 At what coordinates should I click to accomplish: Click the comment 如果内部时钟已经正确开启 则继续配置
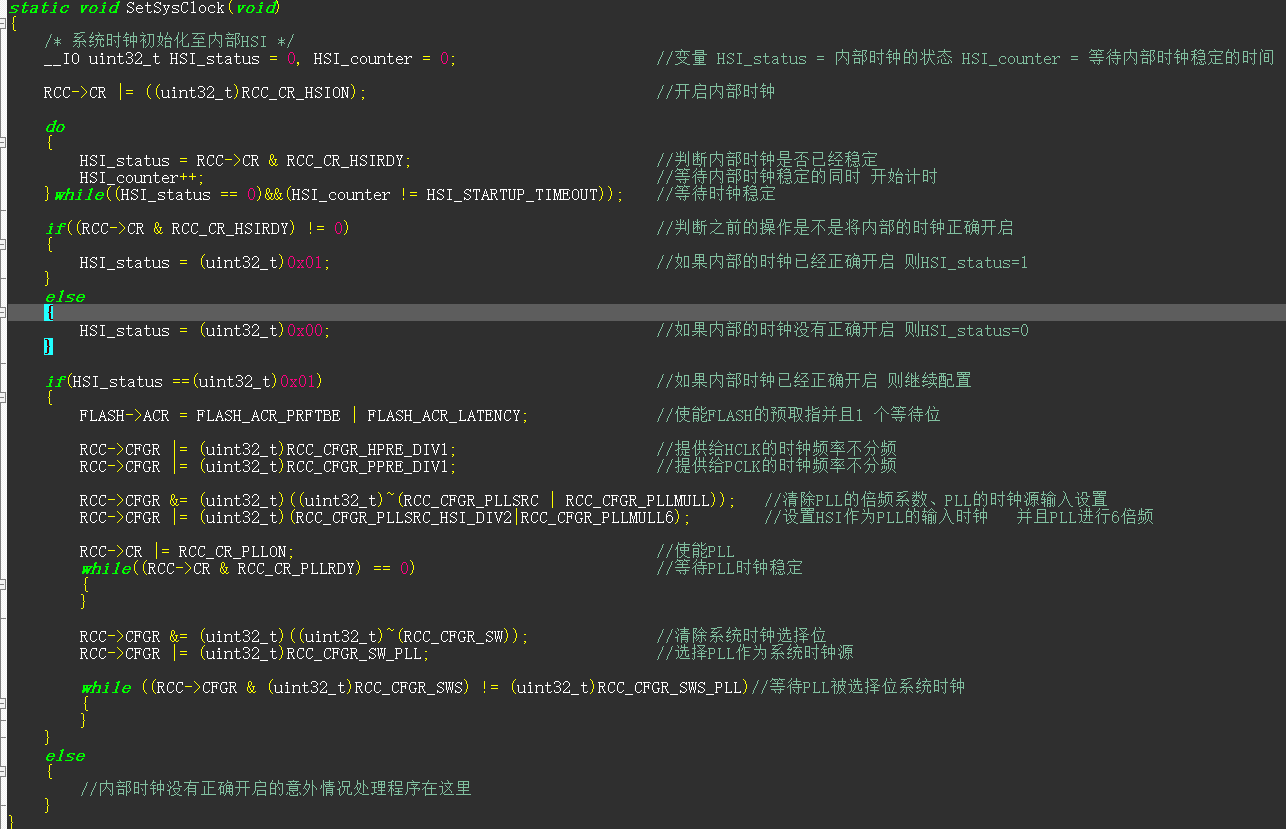pos(814,381)
